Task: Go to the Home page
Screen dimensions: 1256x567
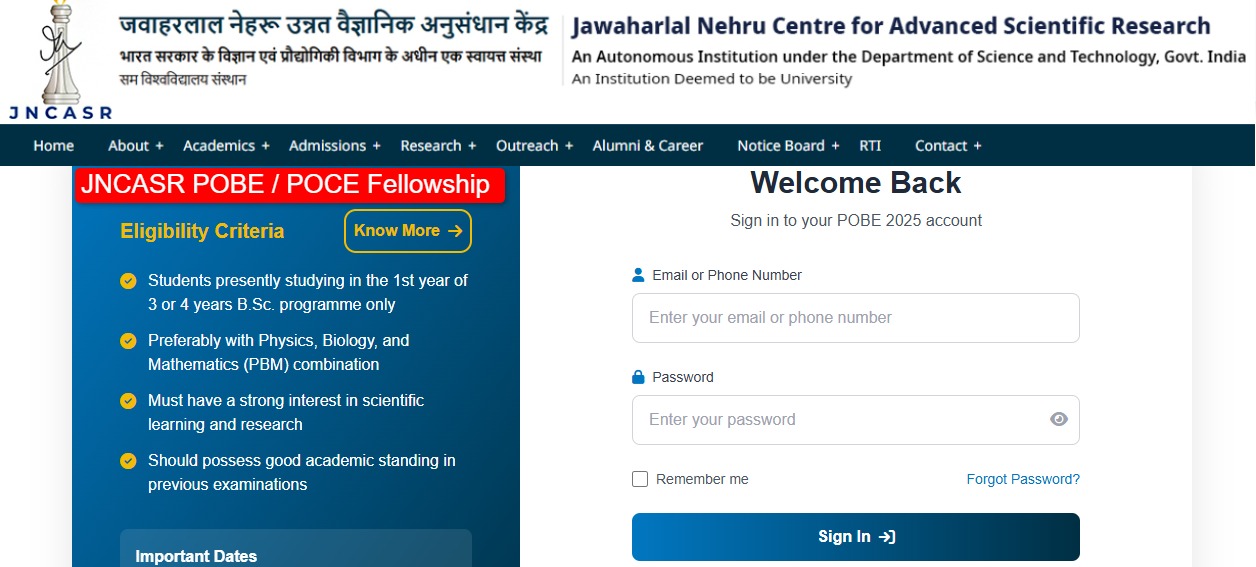Action: click(x=53, y=146)
